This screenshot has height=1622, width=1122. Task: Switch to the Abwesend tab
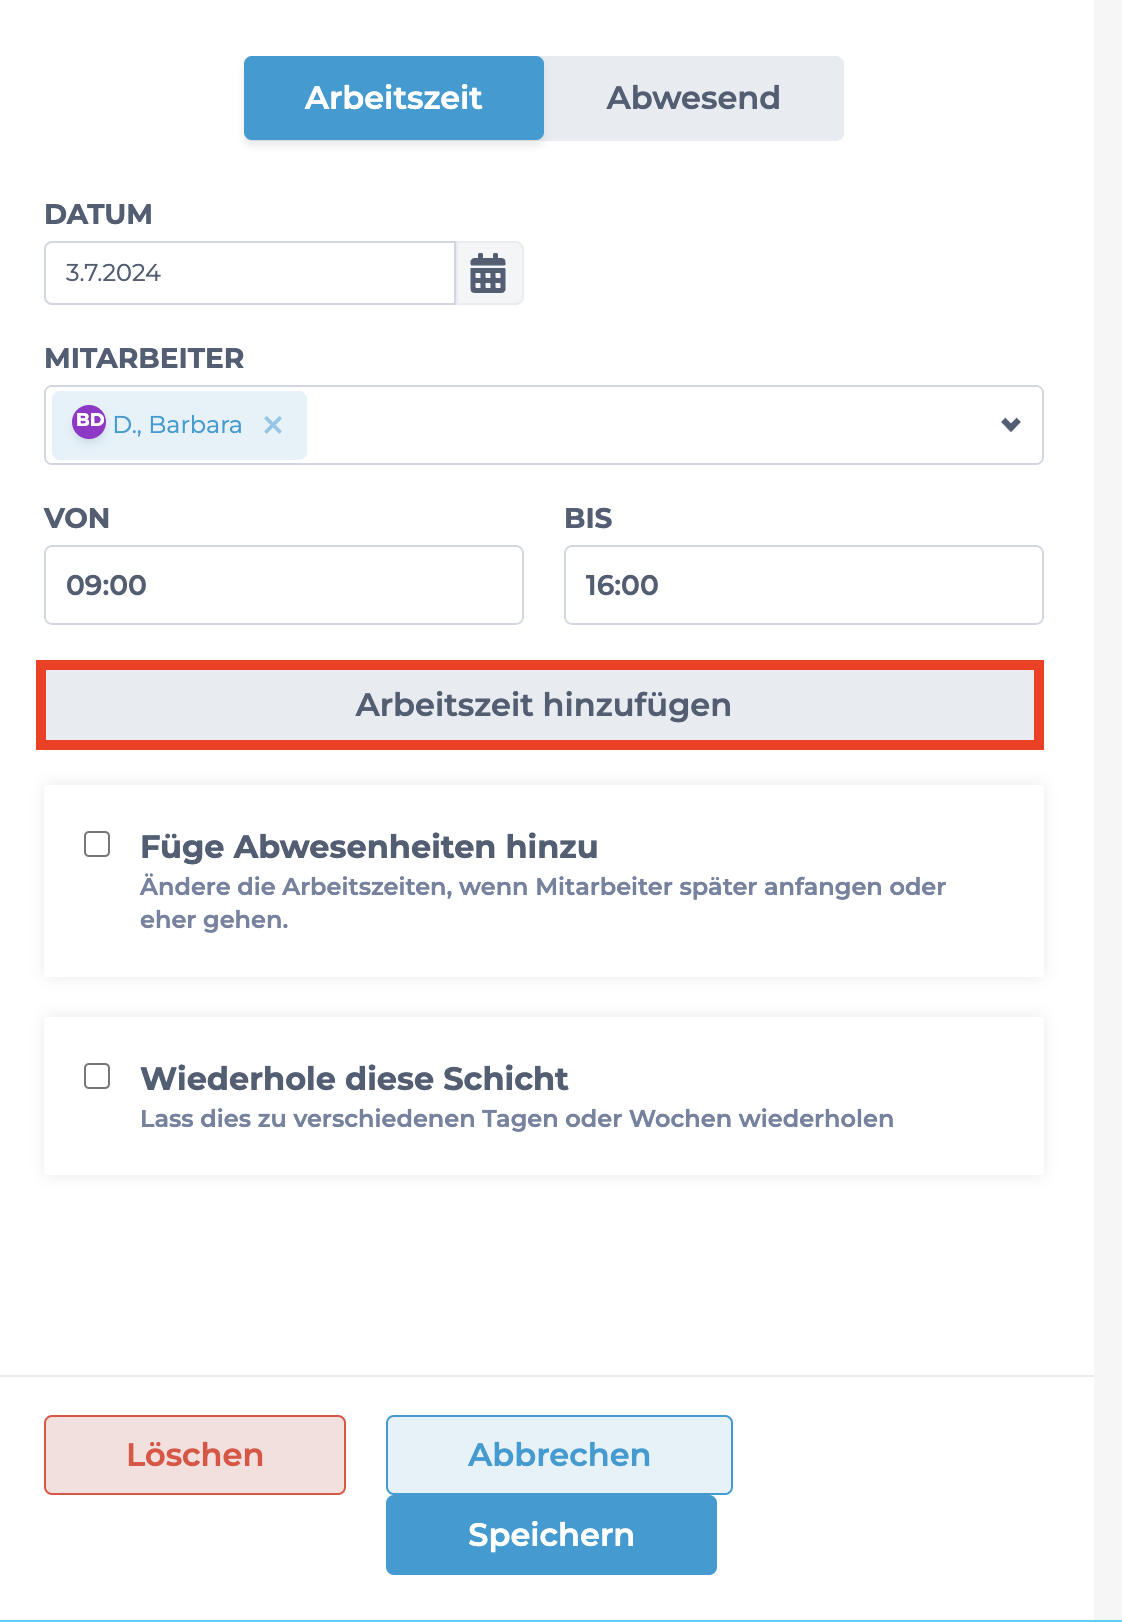pos(694,98)
